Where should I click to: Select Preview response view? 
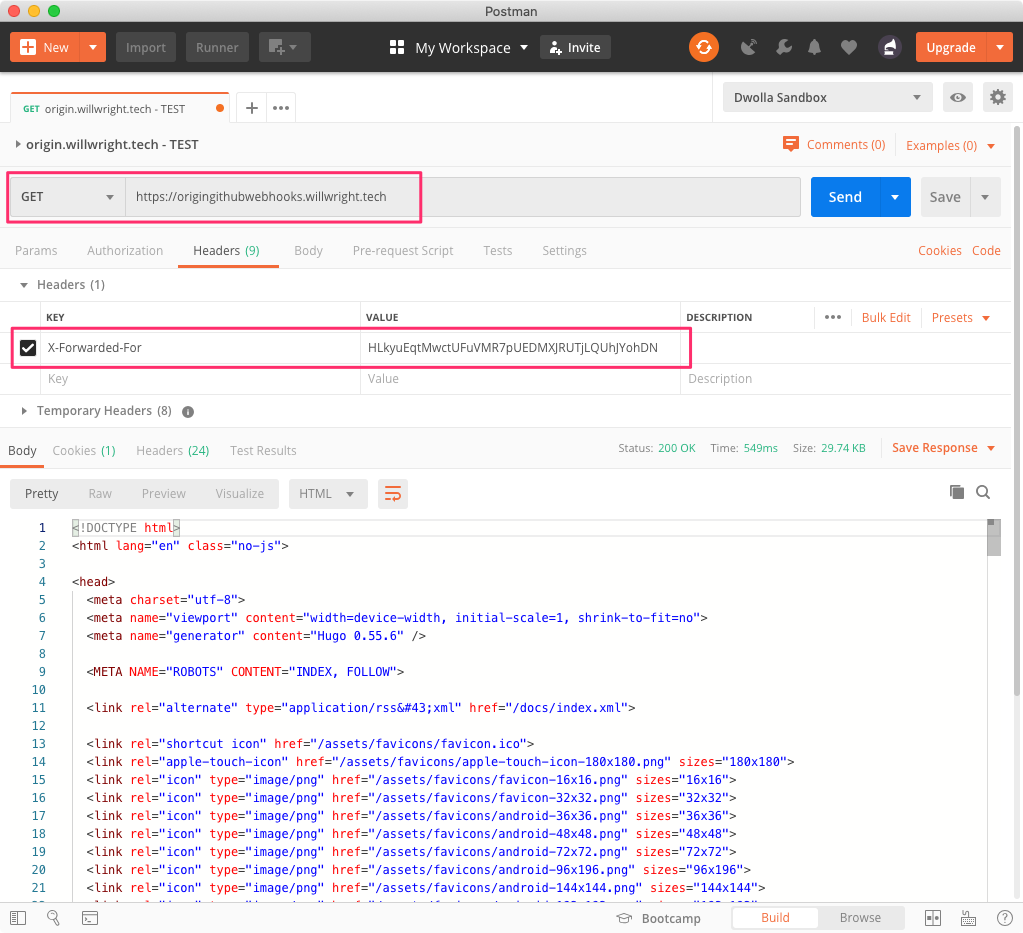[164, 494]
